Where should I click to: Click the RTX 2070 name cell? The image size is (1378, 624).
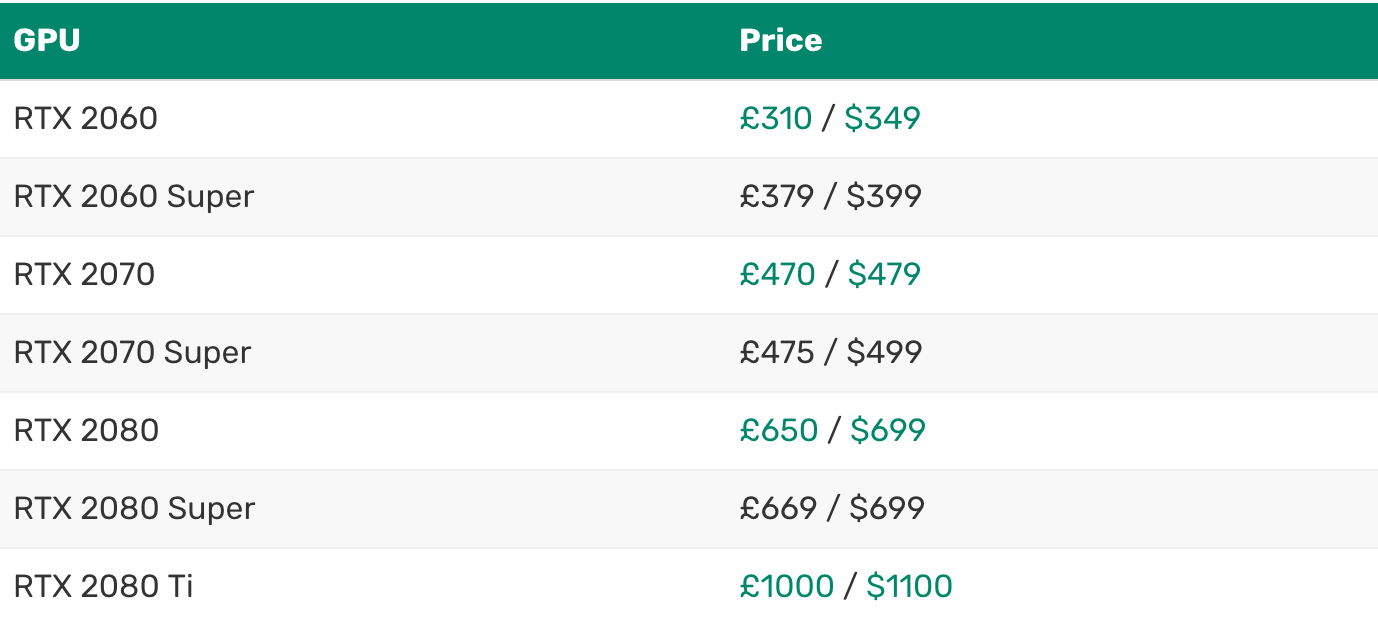(85, 275)
